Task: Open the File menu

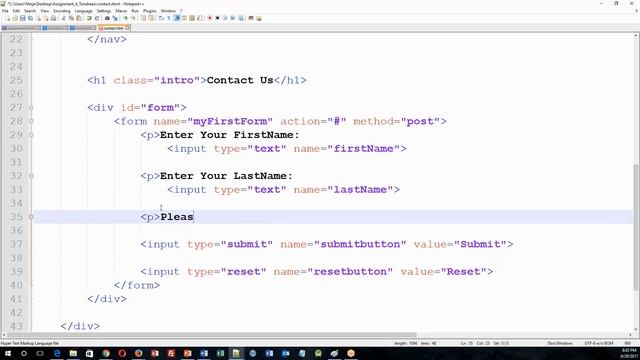Action: click(5, 11)
